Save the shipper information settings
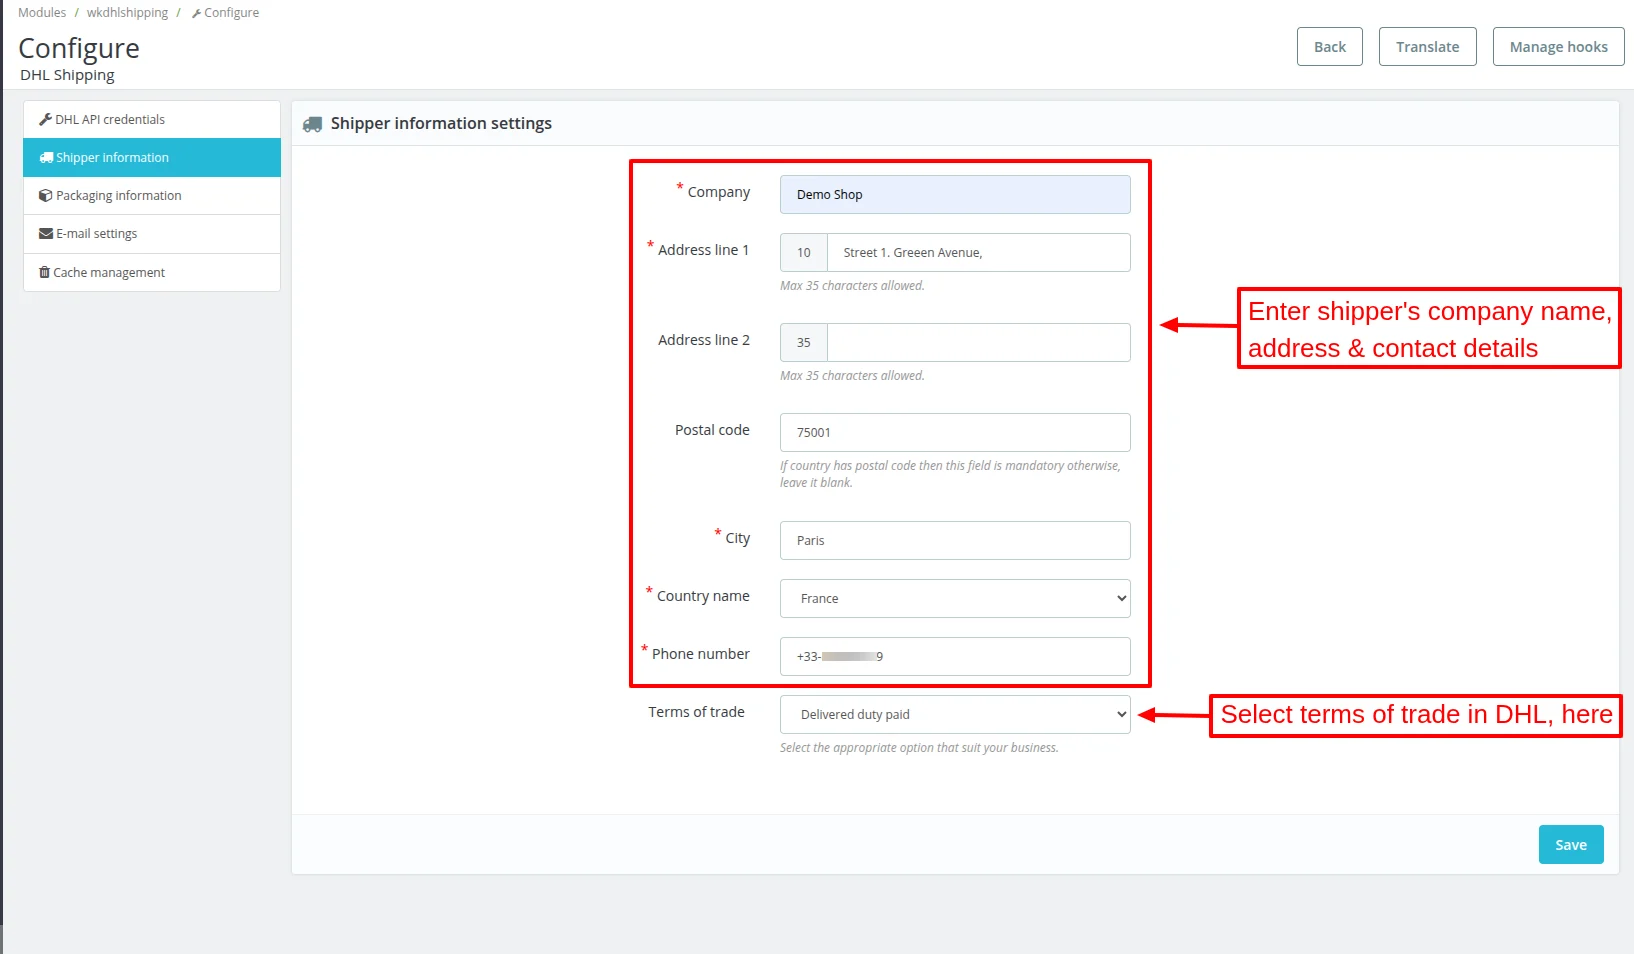The image size is (1634, 954). click(x=1570, y=845)
